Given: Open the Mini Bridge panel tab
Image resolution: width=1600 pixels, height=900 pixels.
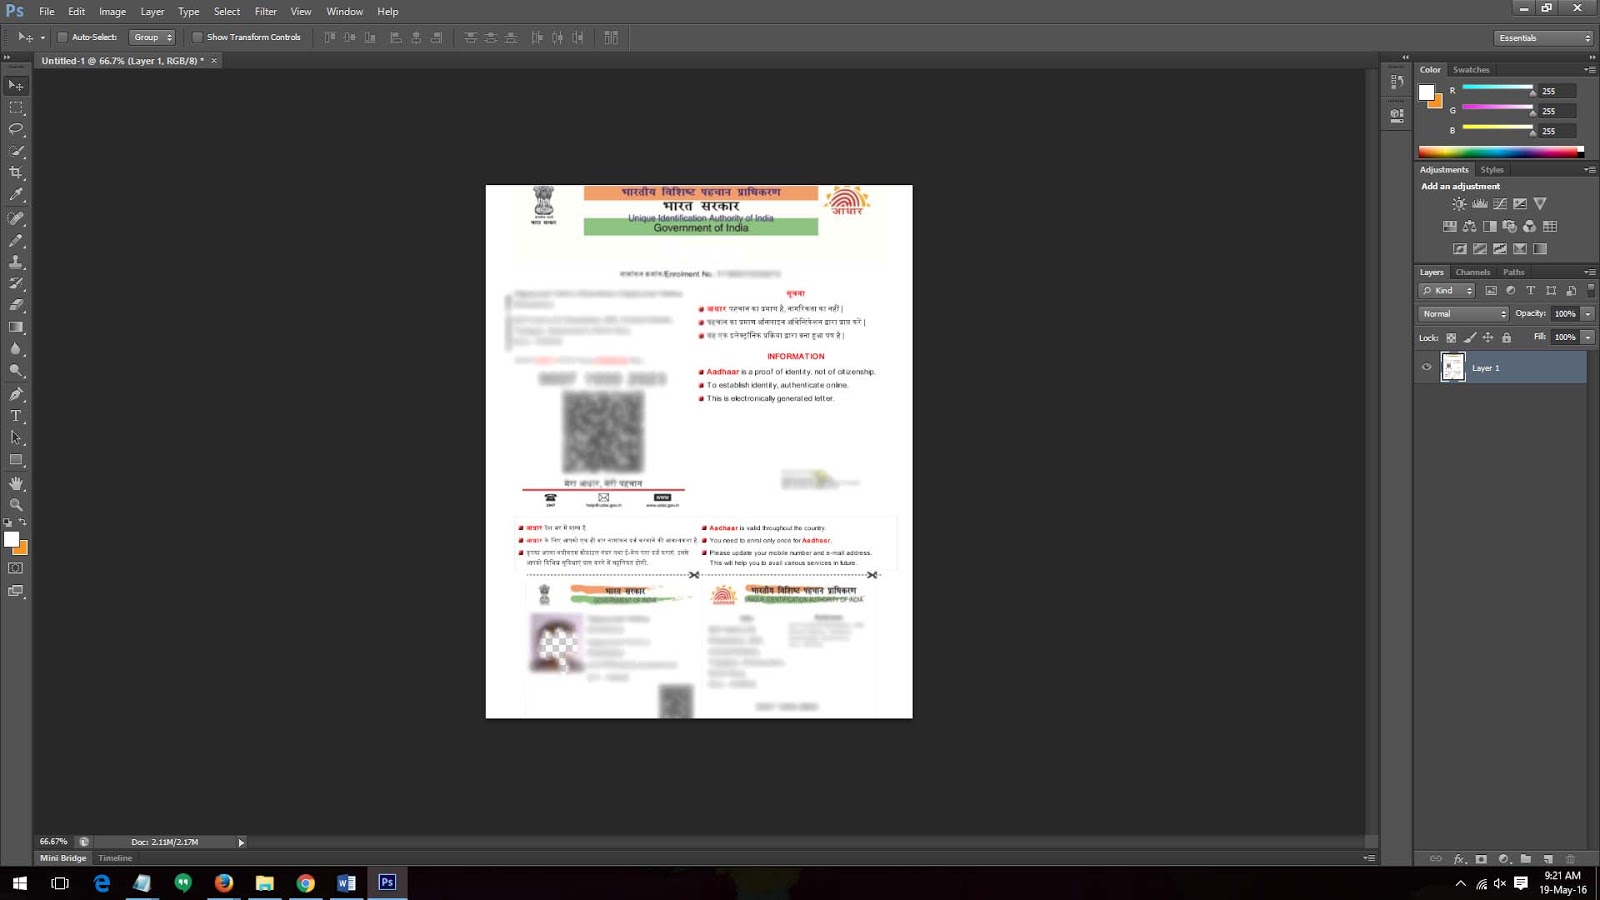Looking at the screenshot, I should (x=63, y=858).
